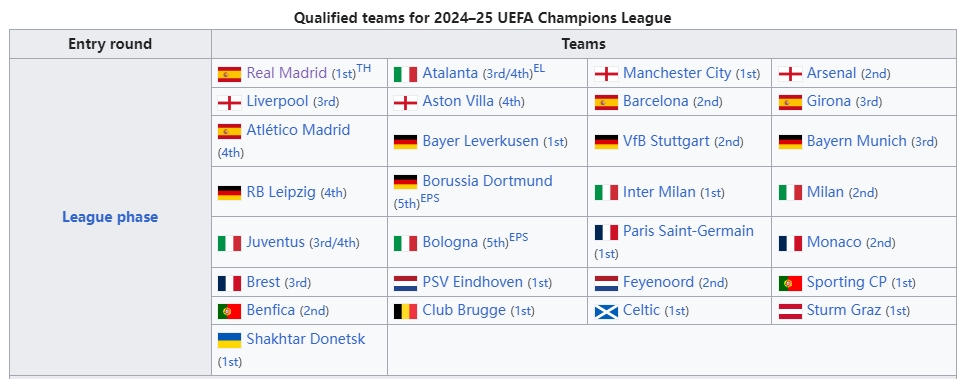Follow the EL superscript after Atalanta
This screenshot has width=968, height=379.
(539, 68)
